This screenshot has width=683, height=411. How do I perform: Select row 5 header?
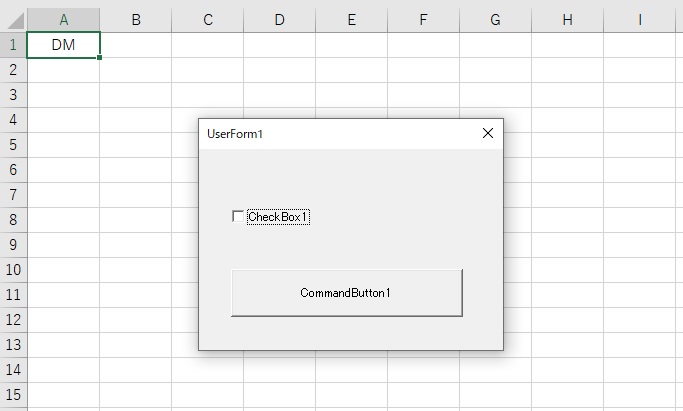(x=13, y=145)
